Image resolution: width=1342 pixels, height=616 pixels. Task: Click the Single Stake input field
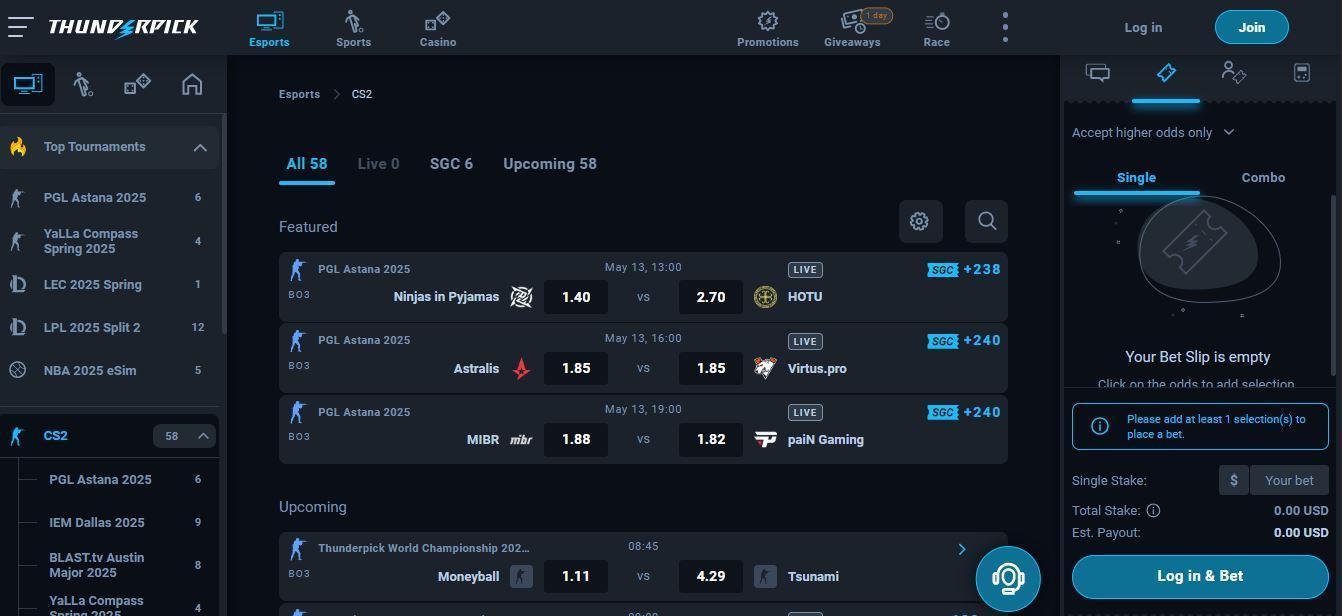coord(1289,480)
